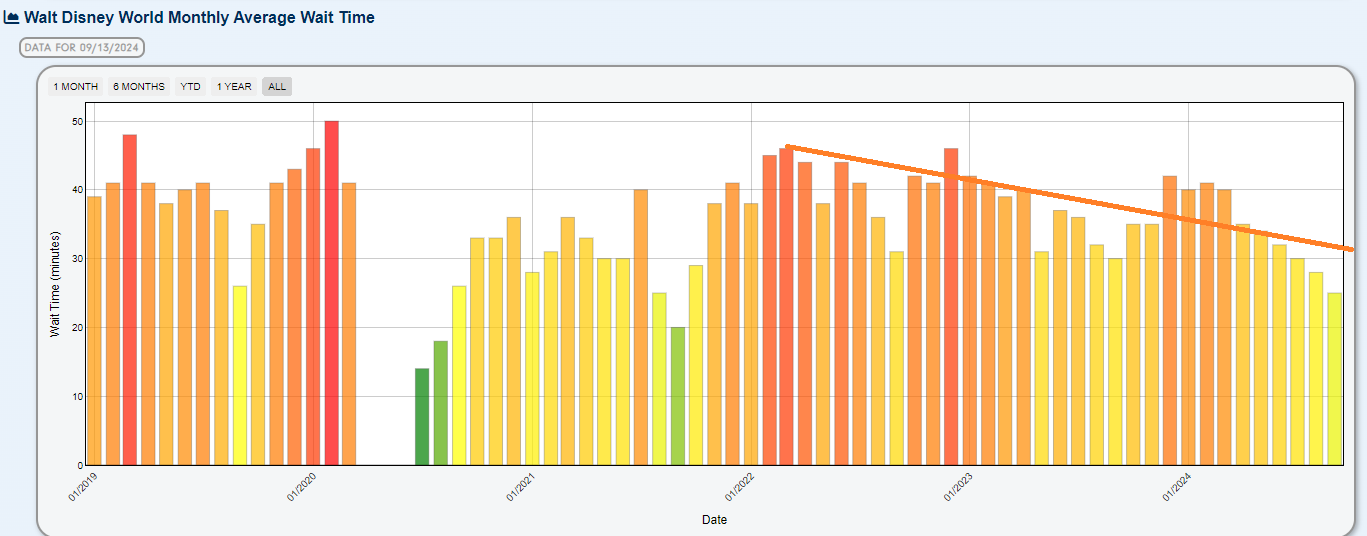The height and width of the screenshot is (536, 1367).
Task: Select the 1 MONTH range button
Action: [x=76, y=87]
